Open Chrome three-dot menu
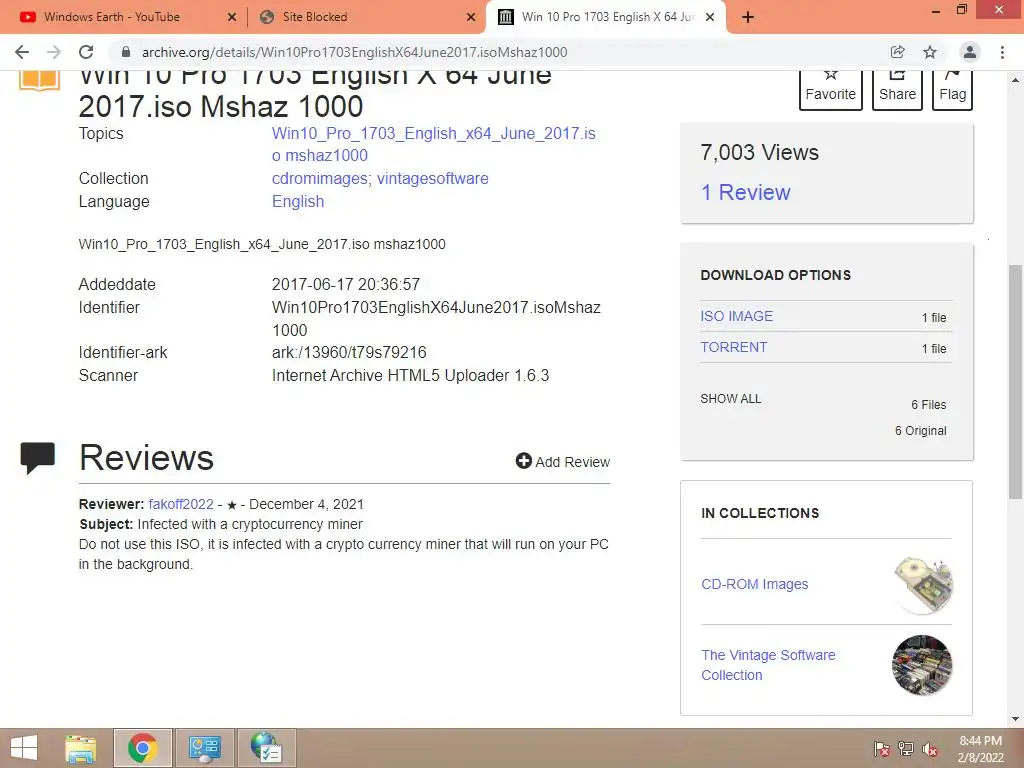 [1002, 52]
